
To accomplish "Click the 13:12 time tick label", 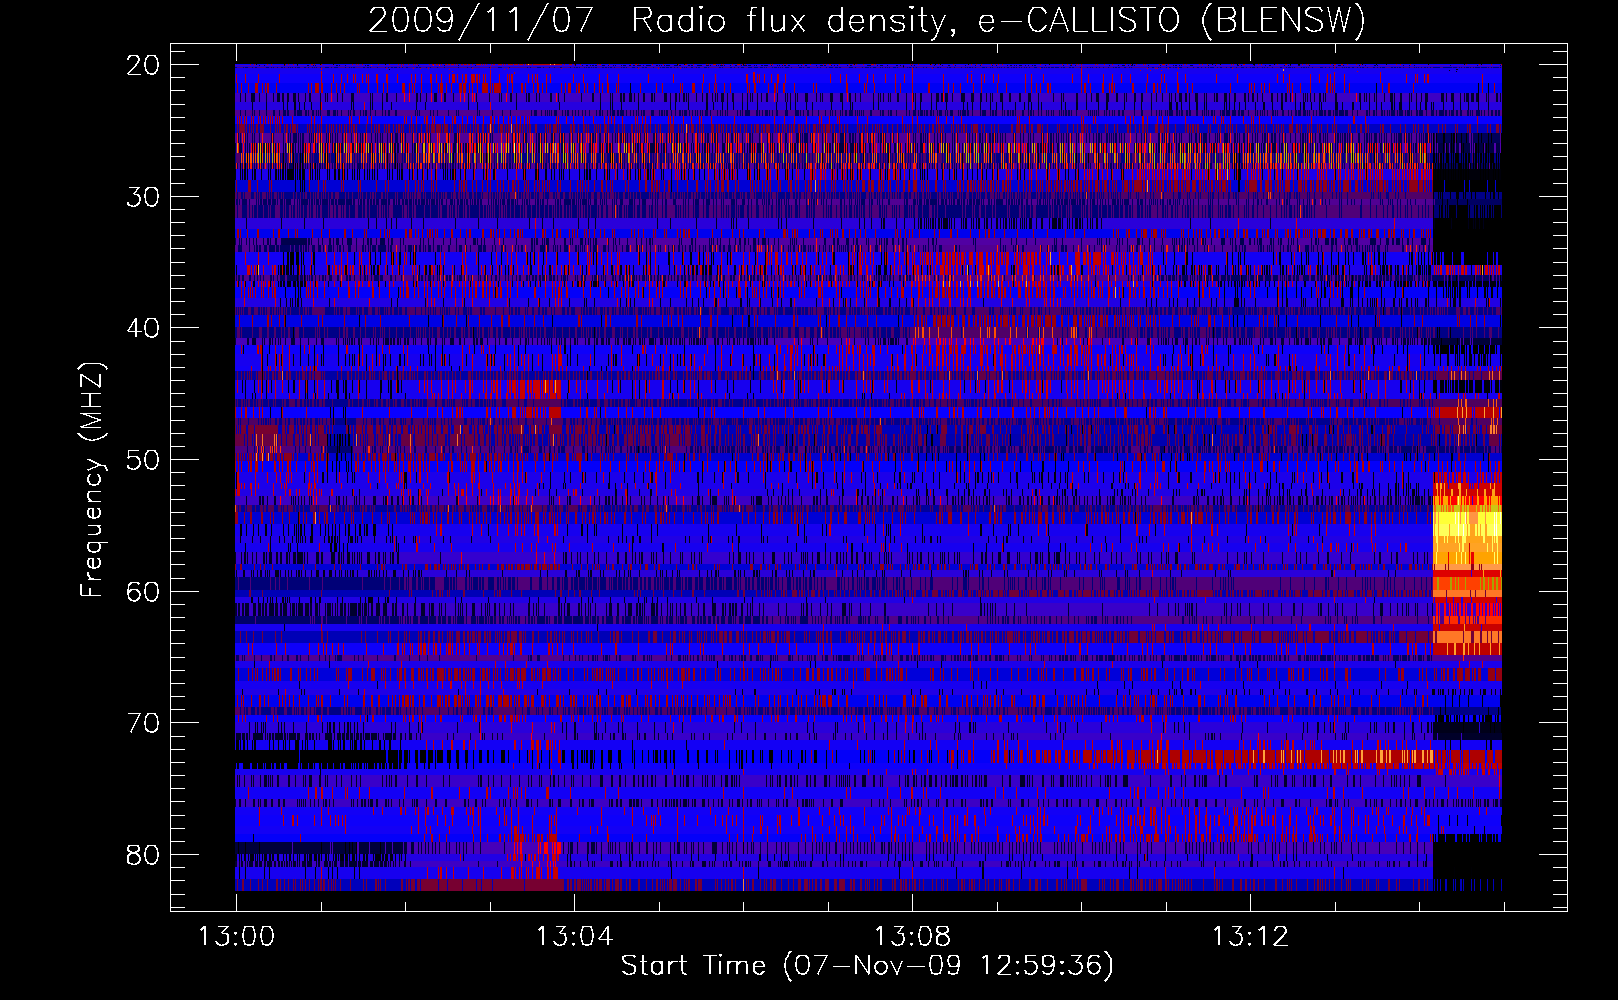I will 1250,937.
